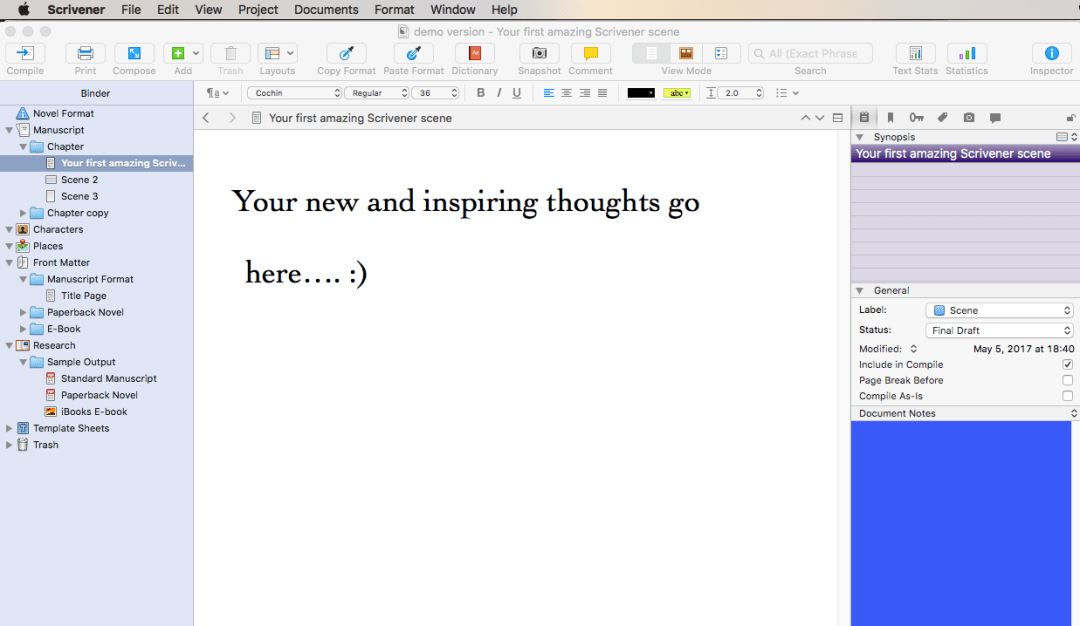The height and width of the screenshot is (626, 1080).
Task: Show Notes pane in Inspector
Action: pyautogui.click(x=864, y=118)
